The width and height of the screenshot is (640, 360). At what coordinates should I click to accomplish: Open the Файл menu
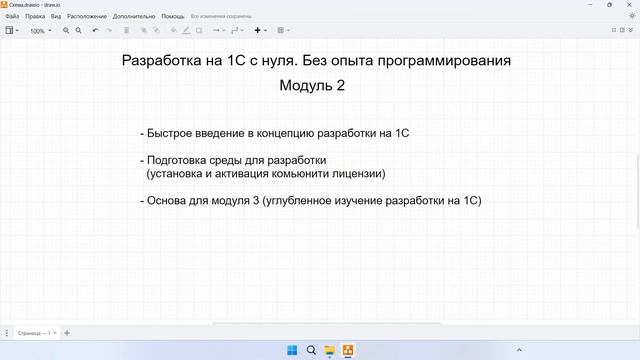point(12,16)
